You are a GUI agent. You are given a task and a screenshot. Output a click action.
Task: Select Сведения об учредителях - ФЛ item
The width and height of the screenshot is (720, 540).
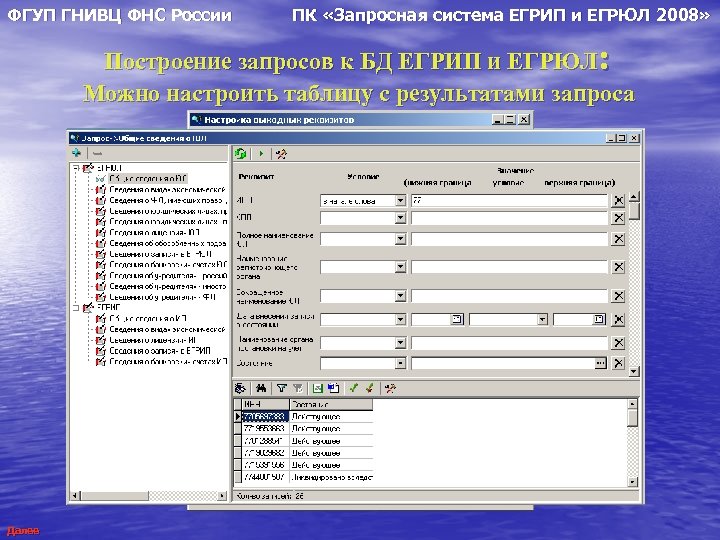162,297
